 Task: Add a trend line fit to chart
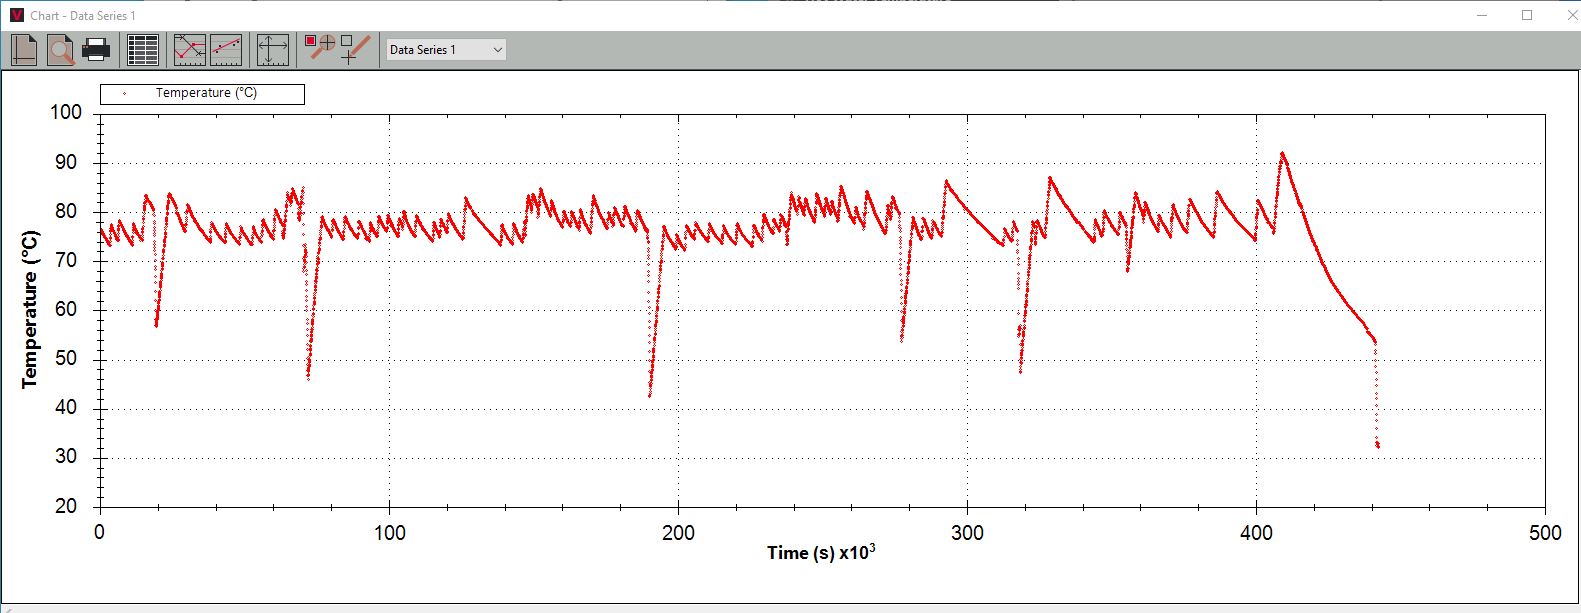(x=226, y=49)
